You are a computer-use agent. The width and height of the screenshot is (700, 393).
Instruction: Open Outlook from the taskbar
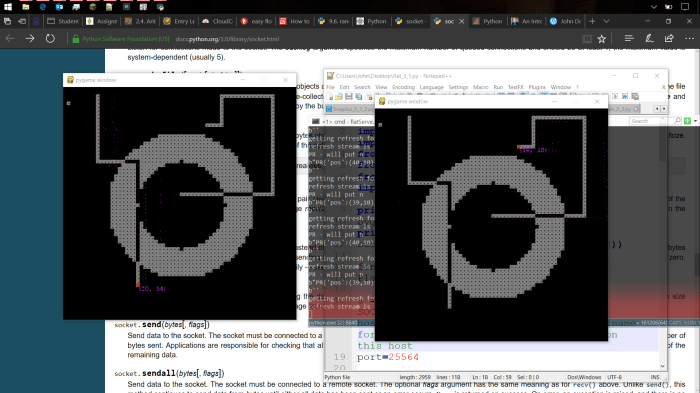click(59, 7)
